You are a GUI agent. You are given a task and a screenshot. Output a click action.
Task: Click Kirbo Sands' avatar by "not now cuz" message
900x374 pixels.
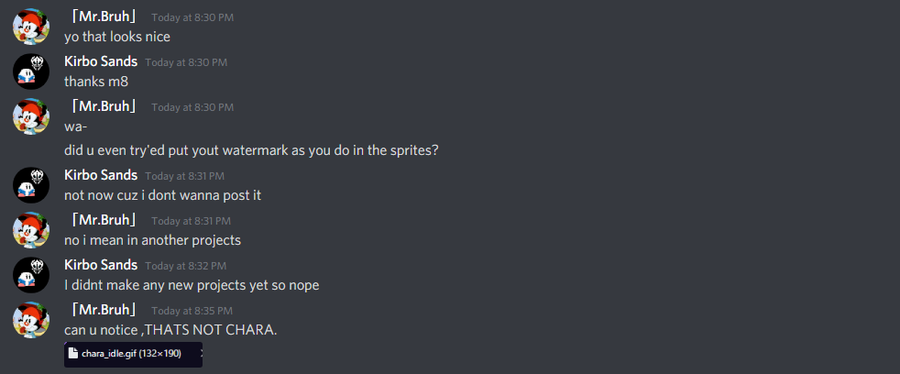tap(31, 185)
